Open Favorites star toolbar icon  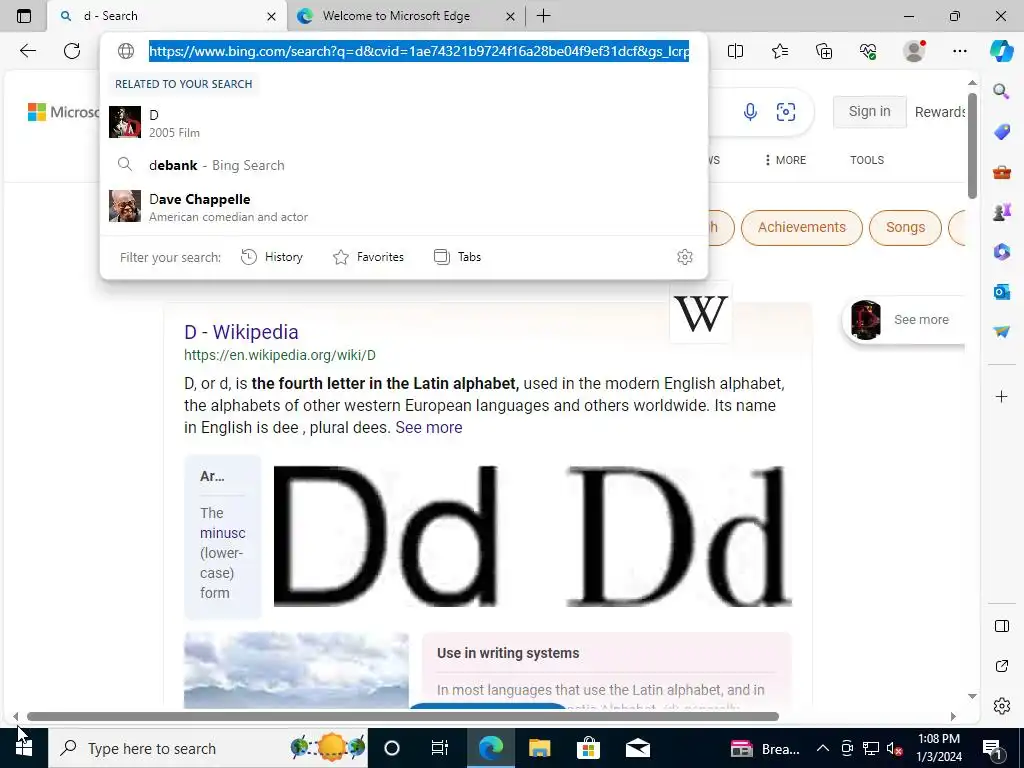[x=780, y=51]
